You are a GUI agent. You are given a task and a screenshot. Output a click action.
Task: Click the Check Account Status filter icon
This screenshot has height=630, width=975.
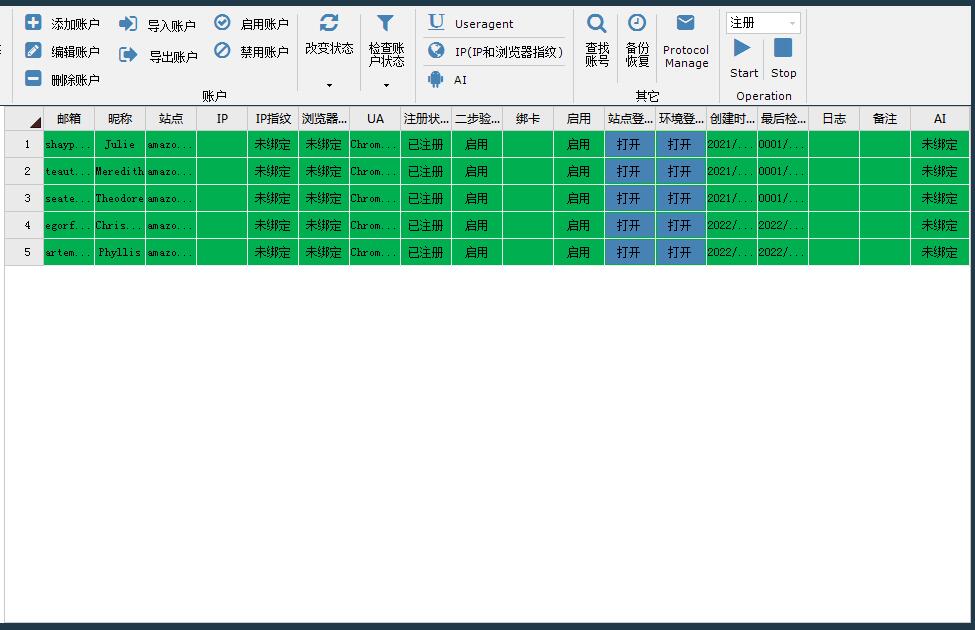(x=386, y=23)
